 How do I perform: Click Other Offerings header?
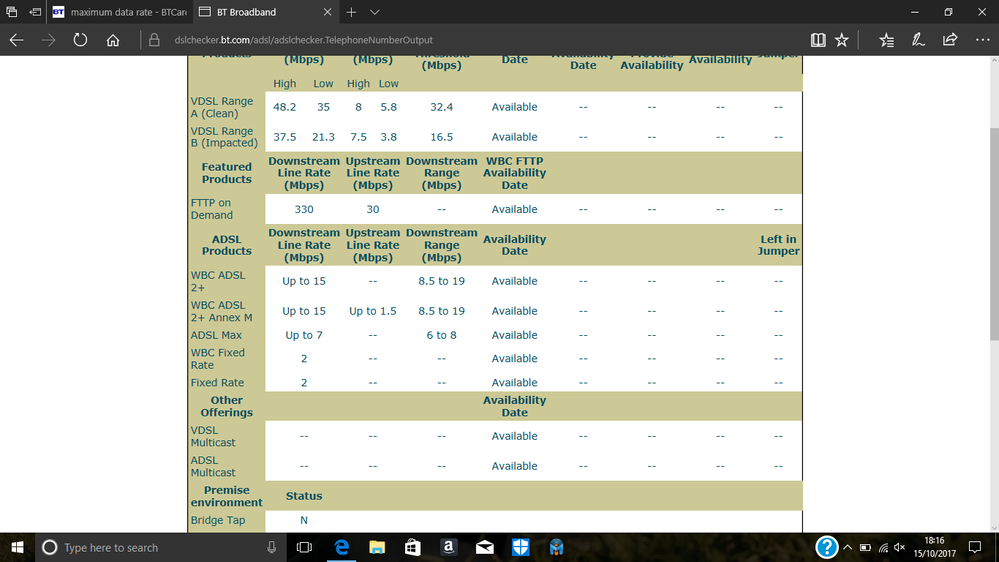(227, 407)
